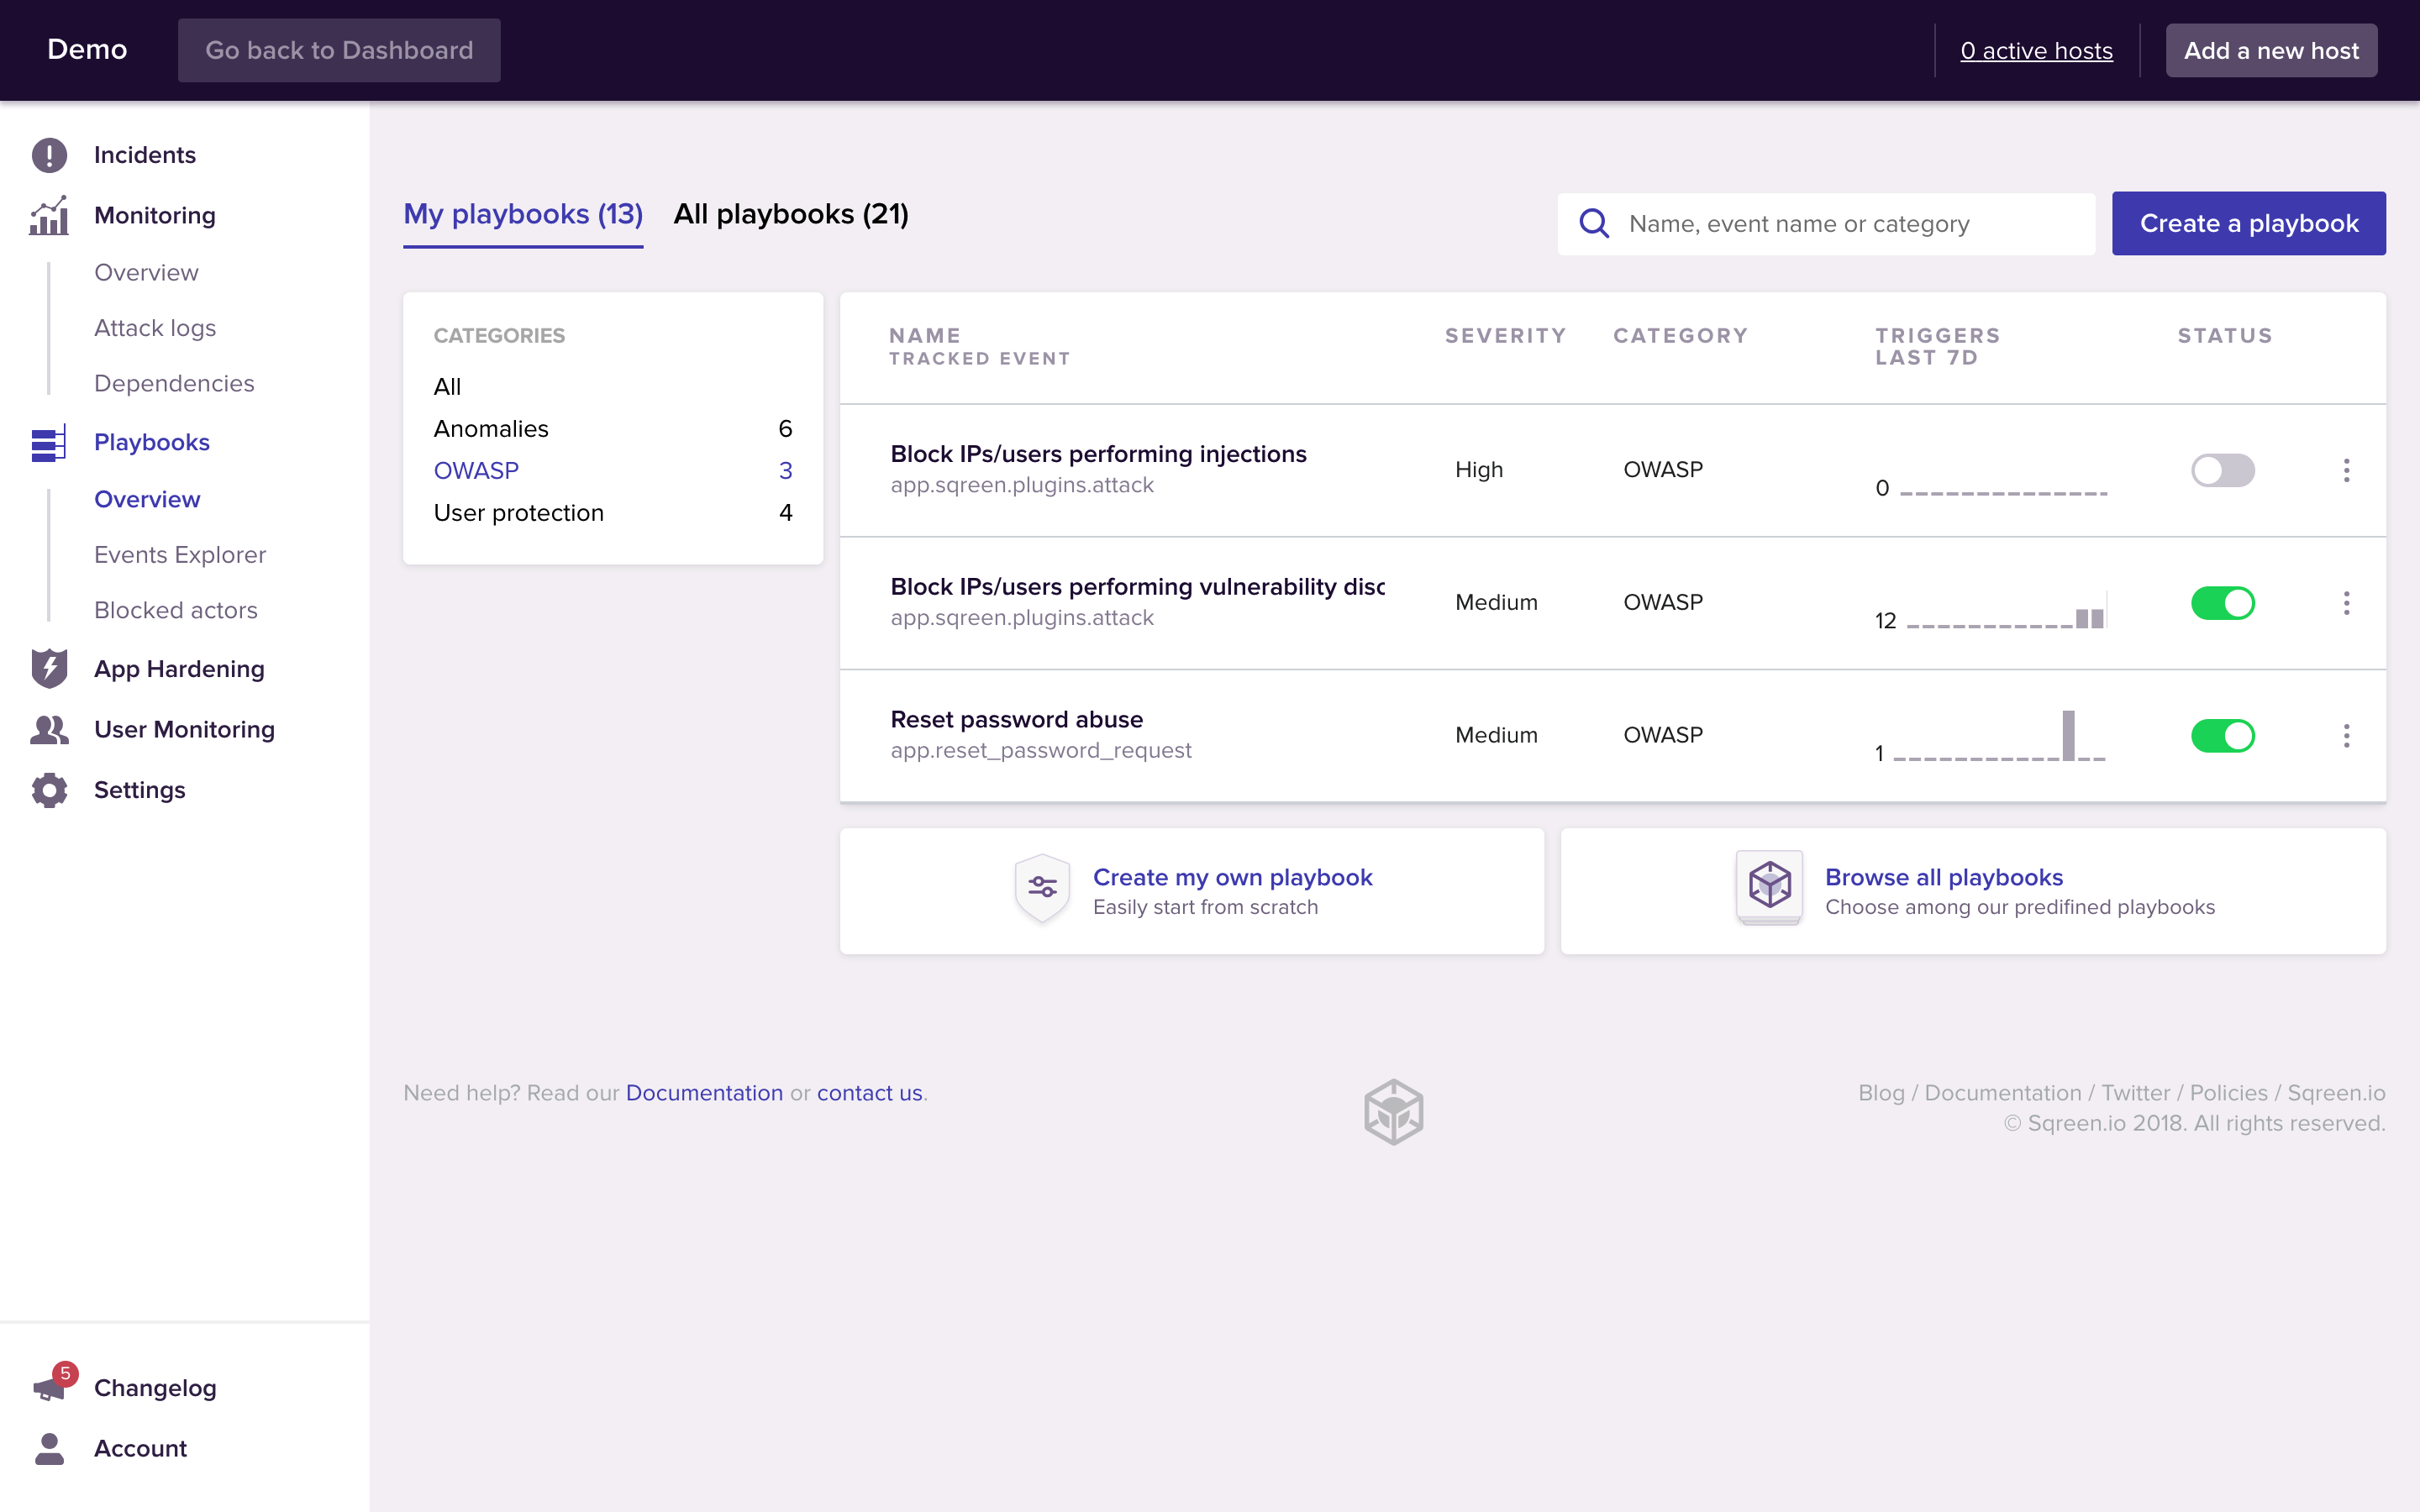Enable the Block IPs performing injections playbook
This screenshot has width=2420, height=1512.
pyautogui.click(x=2222, y=470)
